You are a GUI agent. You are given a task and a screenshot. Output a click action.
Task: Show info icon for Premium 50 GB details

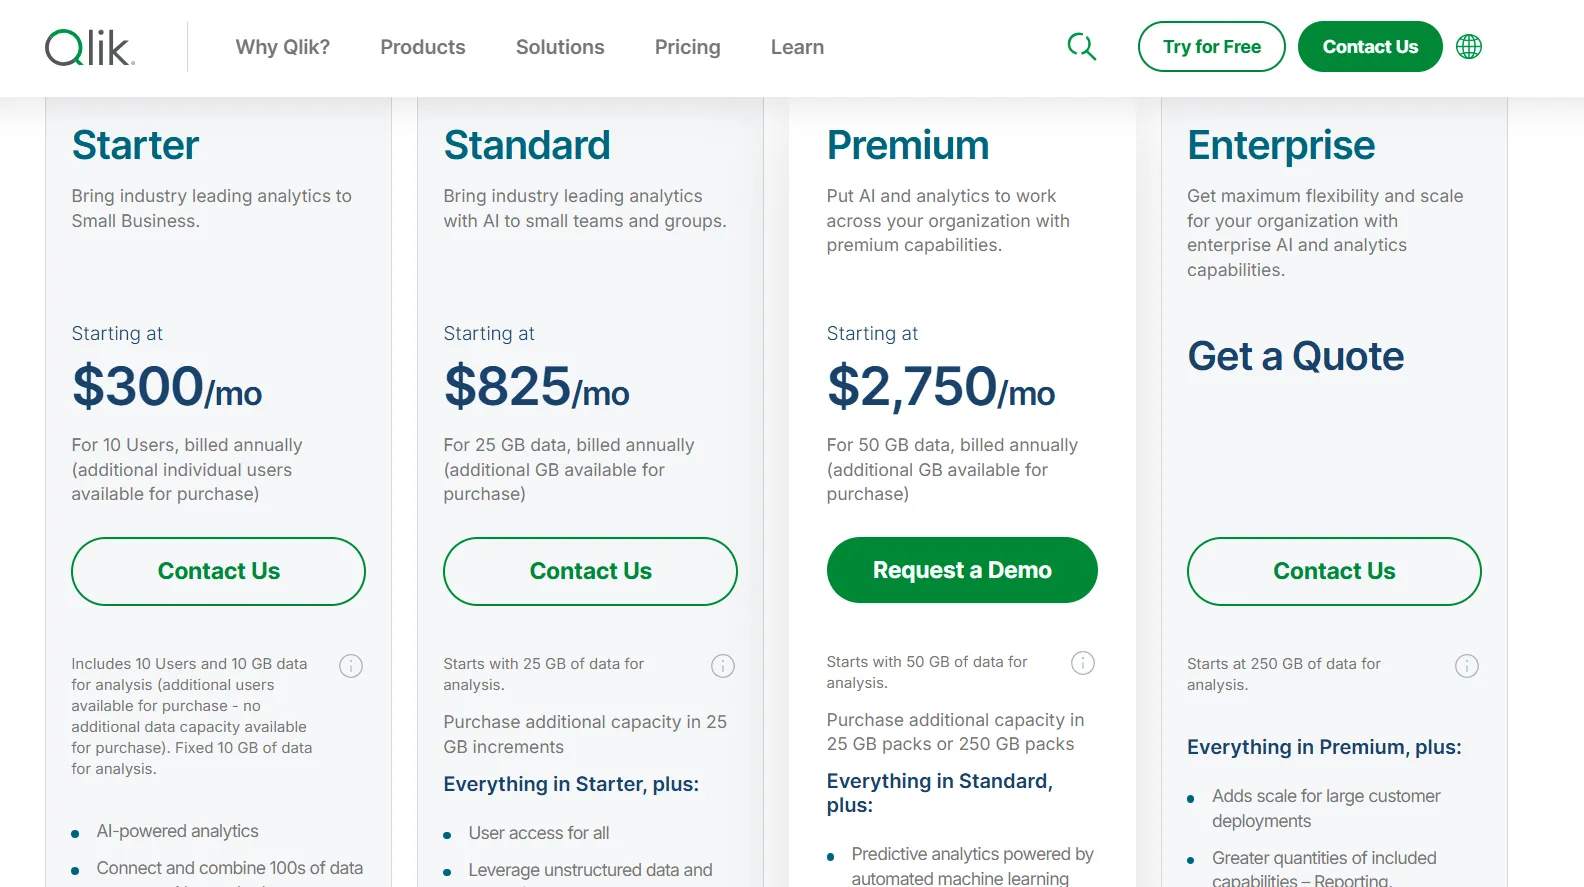pos(1083,663)
